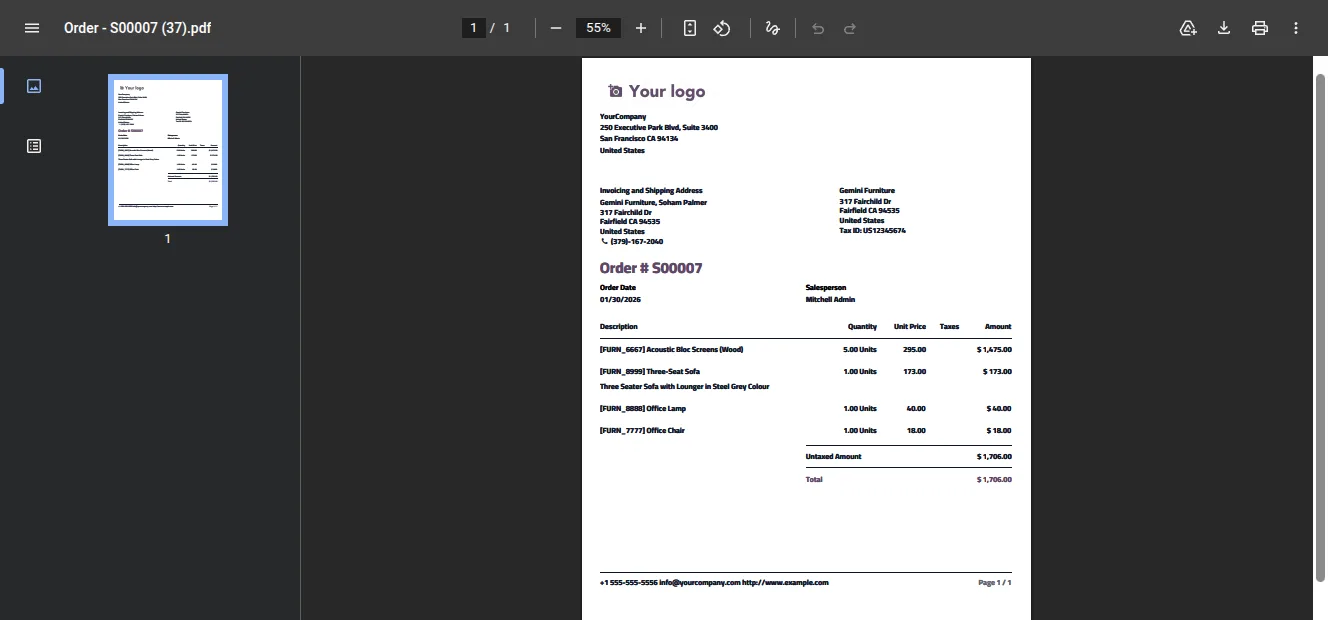Click the 01/30/2026 order date
Screen dimensions: 1328x620
pos(618,300)
